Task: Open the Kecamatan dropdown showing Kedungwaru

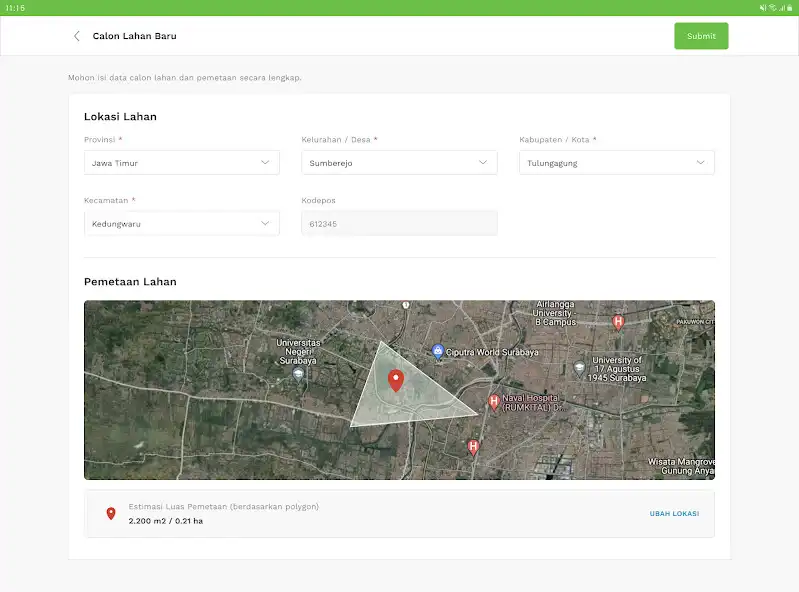Action: (181, 223)
